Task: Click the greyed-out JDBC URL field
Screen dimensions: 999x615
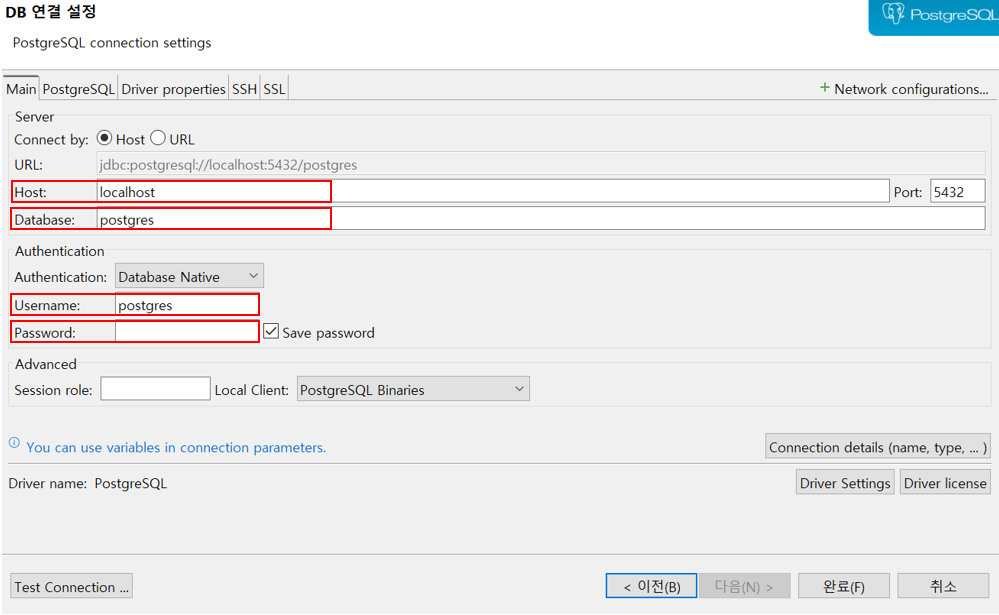Action: (542, 164)
